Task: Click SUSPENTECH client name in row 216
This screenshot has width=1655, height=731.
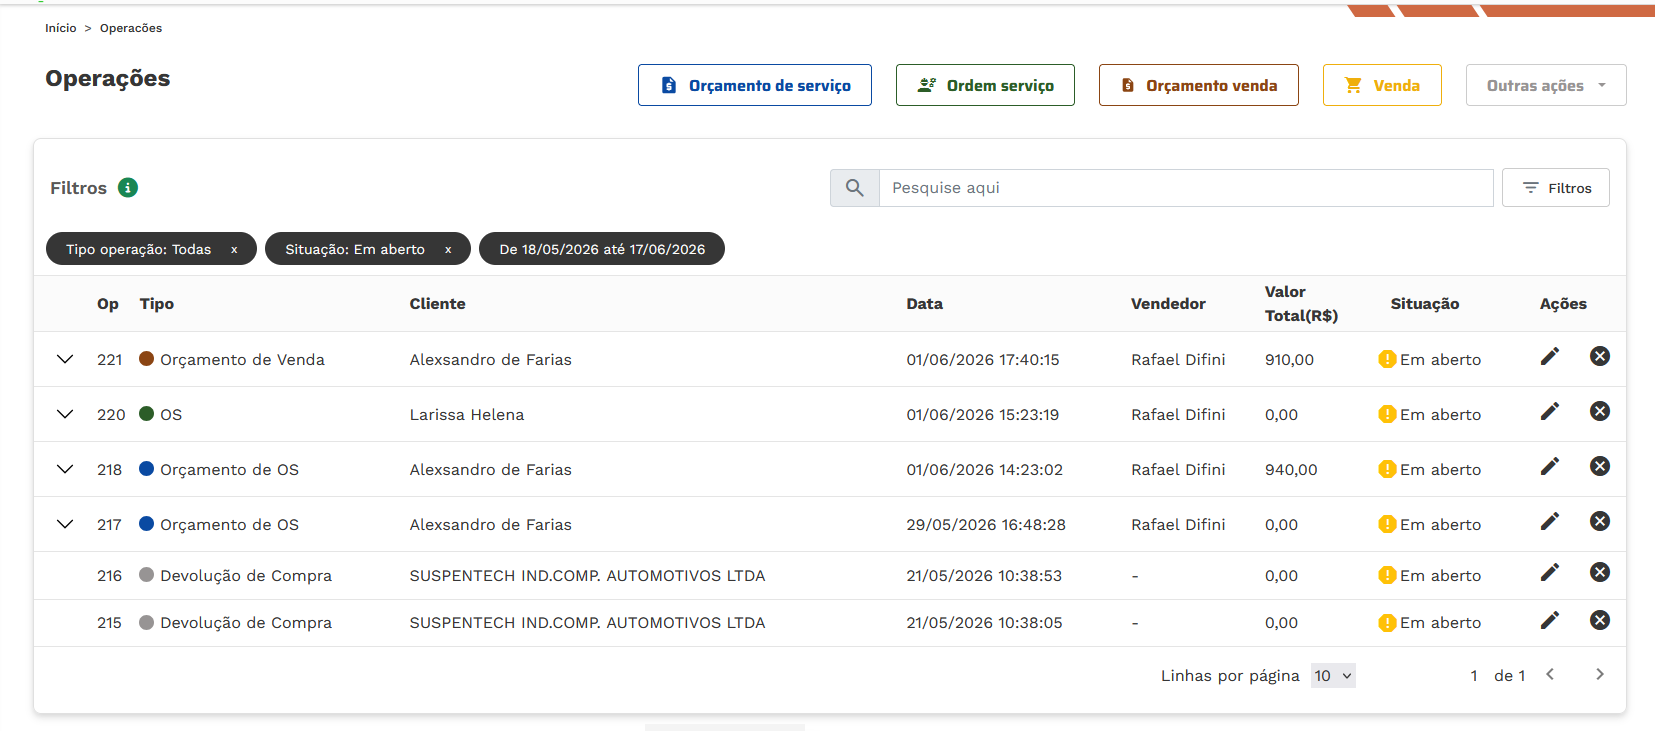Action: (x=587, y=575)
